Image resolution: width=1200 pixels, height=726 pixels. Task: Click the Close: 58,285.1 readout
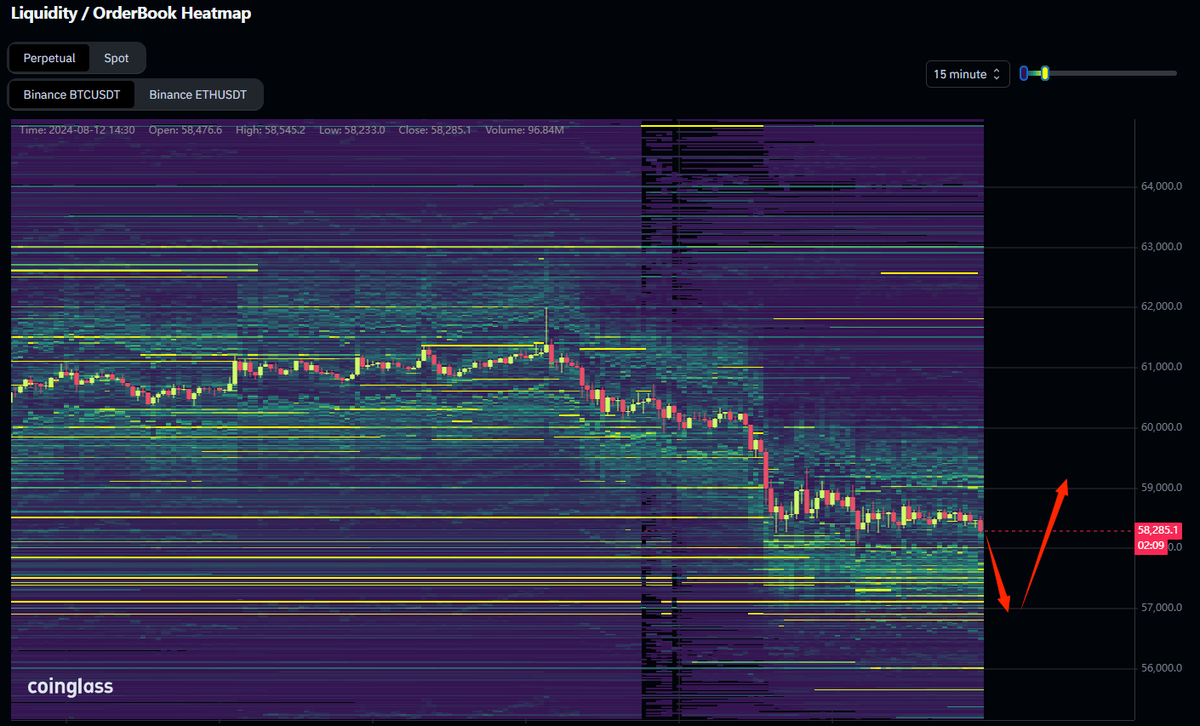click(x=435, y=130)
